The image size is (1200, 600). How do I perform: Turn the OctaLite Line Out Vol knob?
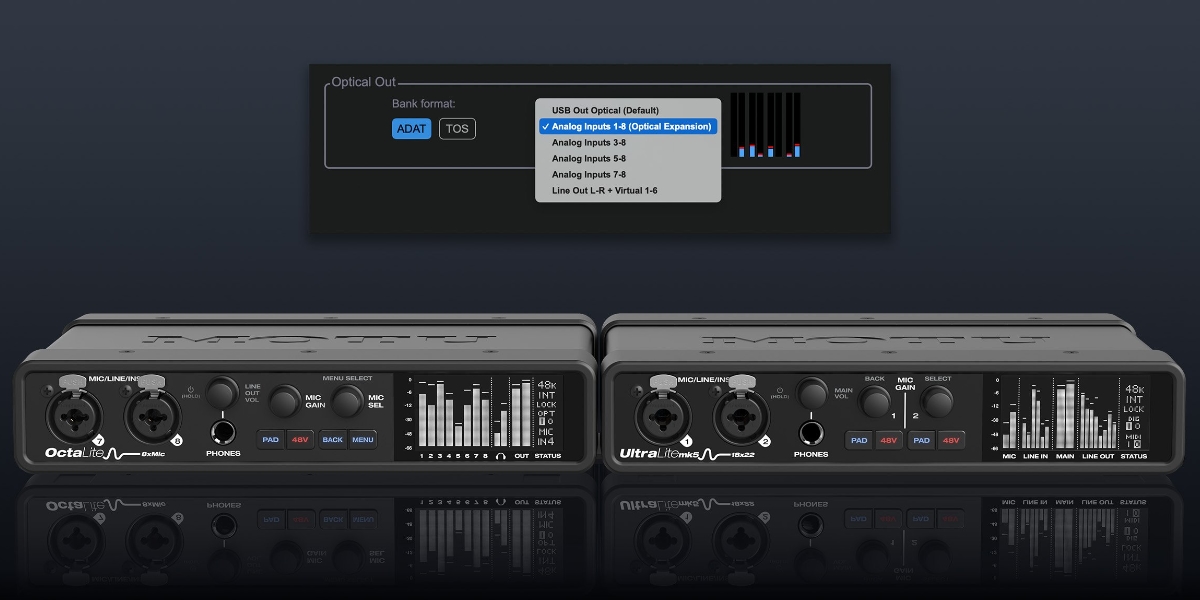tap(223, 391)
